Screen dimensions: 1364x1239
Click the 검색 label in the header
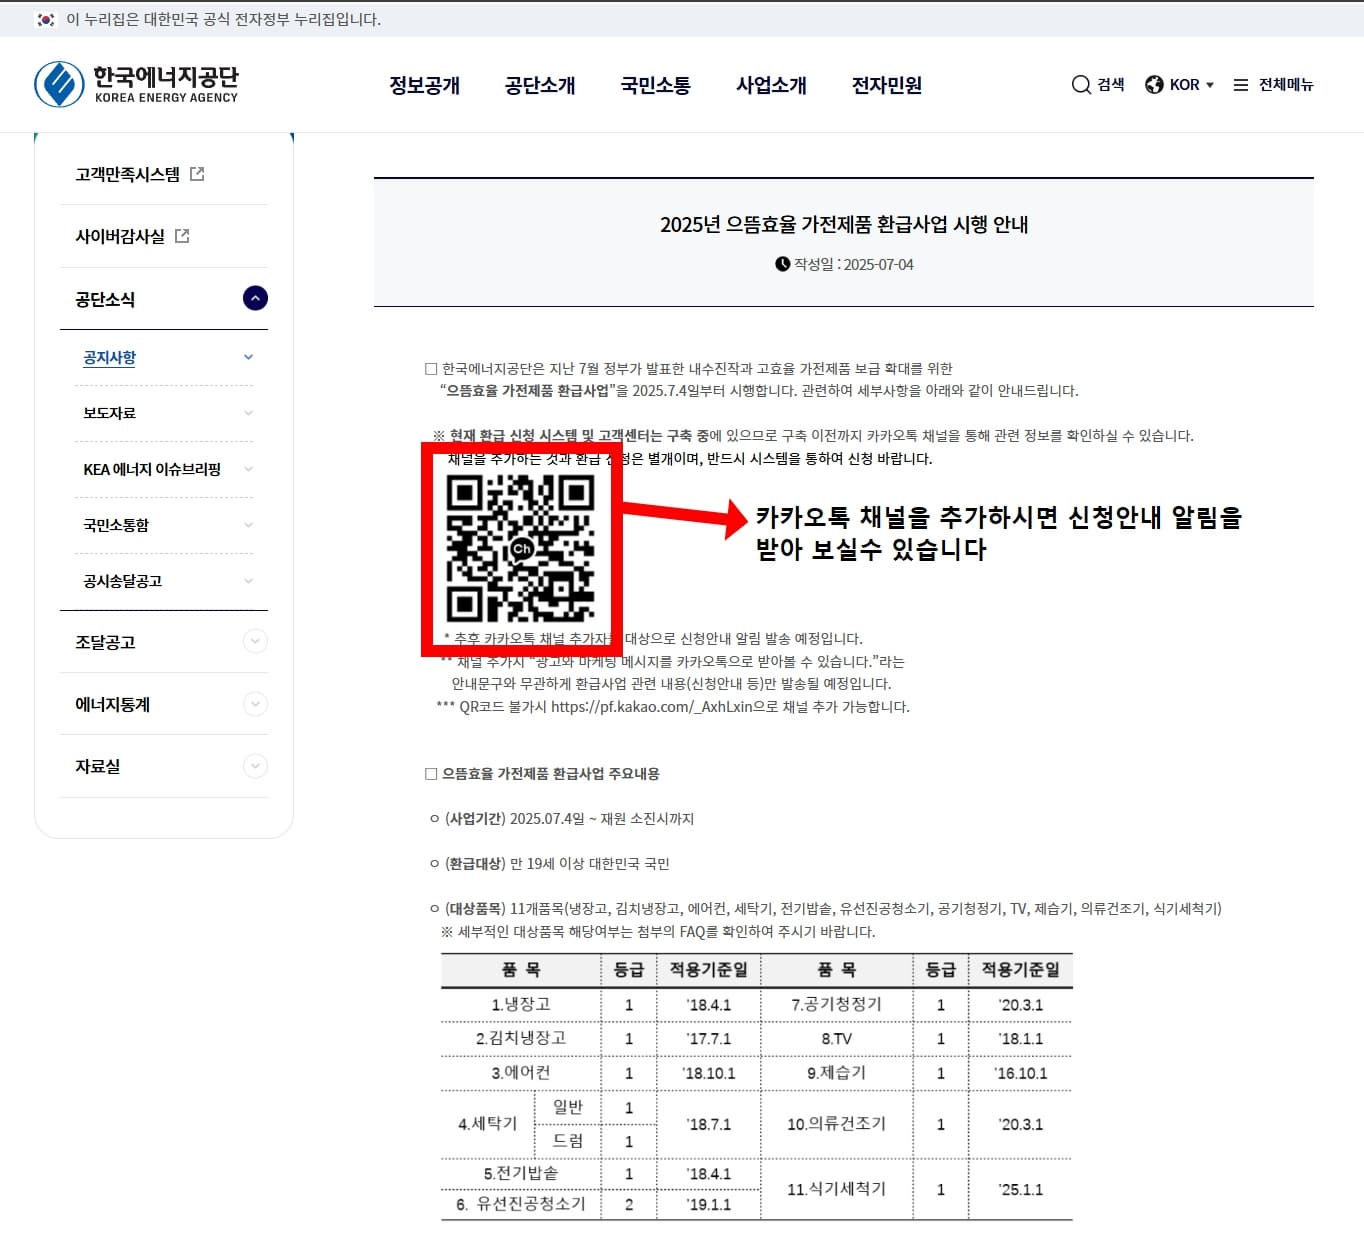pyautogui.click(x=1110, y=85)
